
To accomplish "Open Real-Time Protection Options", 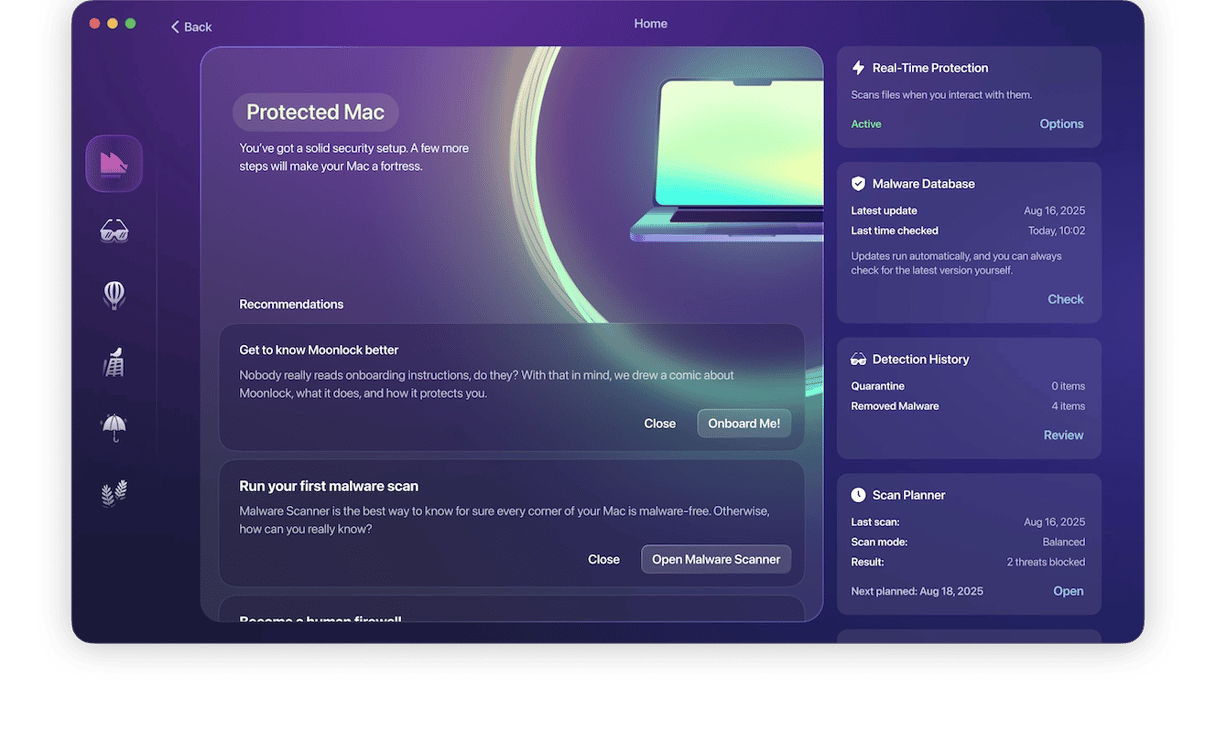I will (1061, 124).
